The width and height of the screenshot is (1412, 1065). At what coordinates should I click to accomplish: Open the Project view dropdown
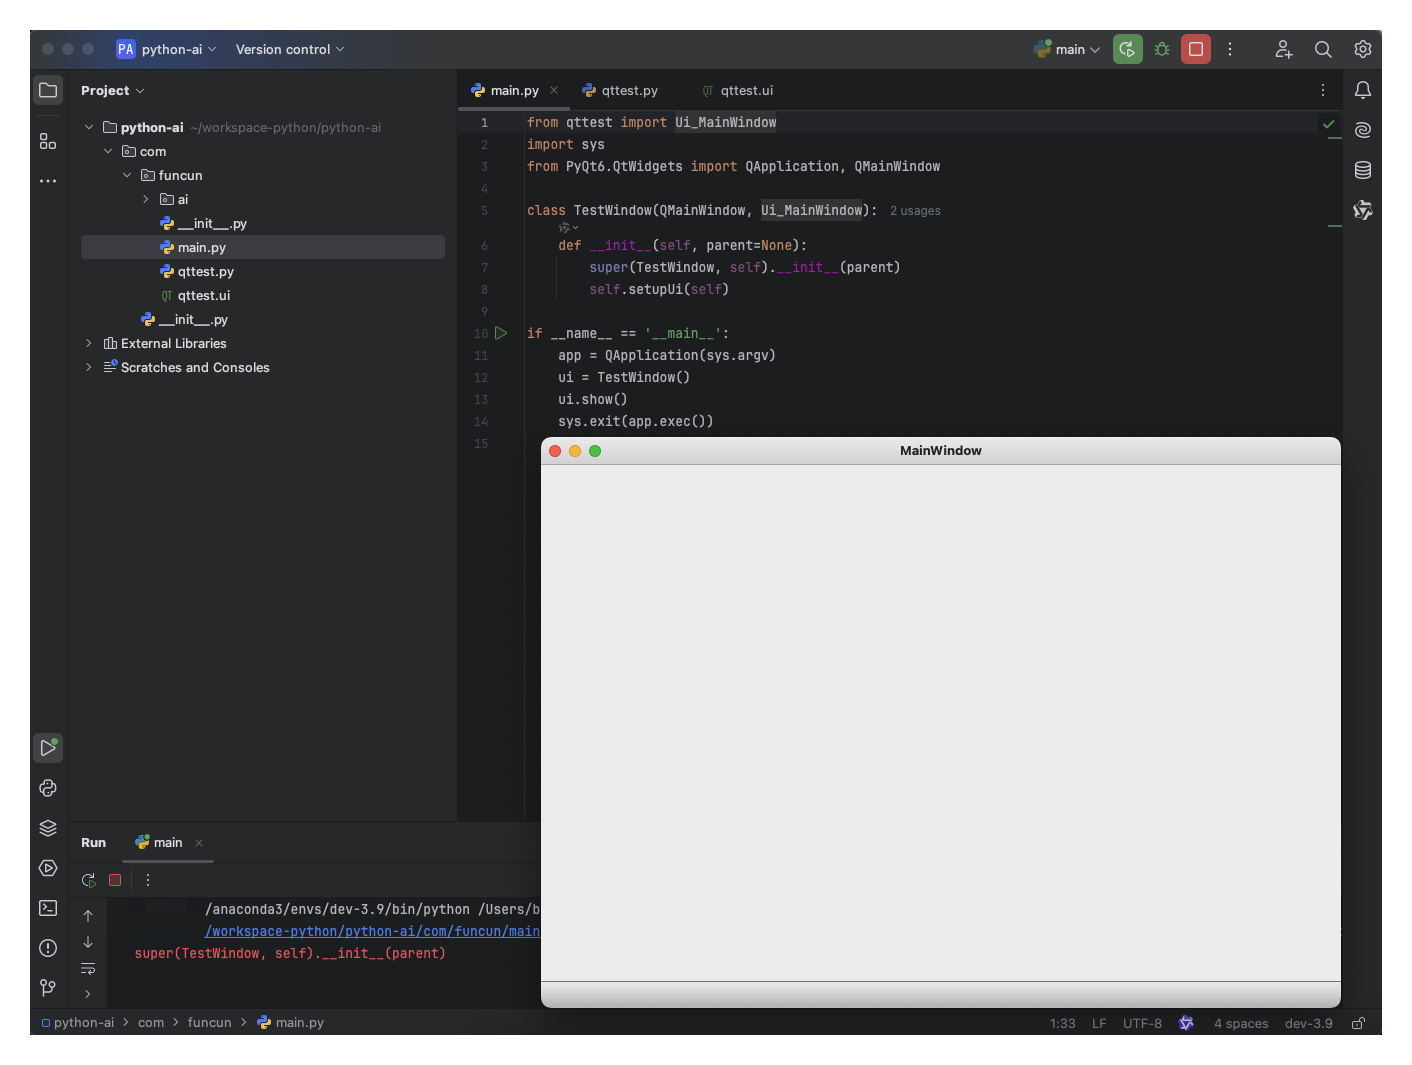click(113, 90)
